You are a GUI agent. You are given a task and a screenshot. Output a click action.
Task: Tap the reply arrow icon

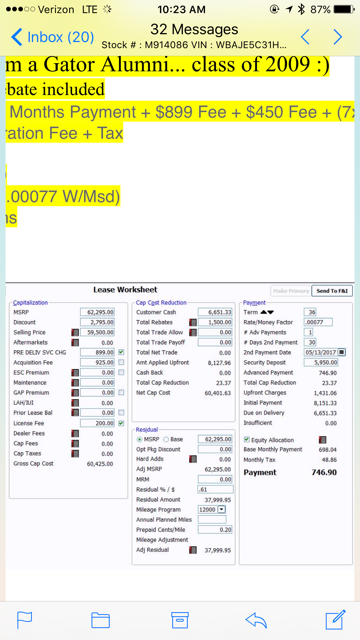pos(256,620)
